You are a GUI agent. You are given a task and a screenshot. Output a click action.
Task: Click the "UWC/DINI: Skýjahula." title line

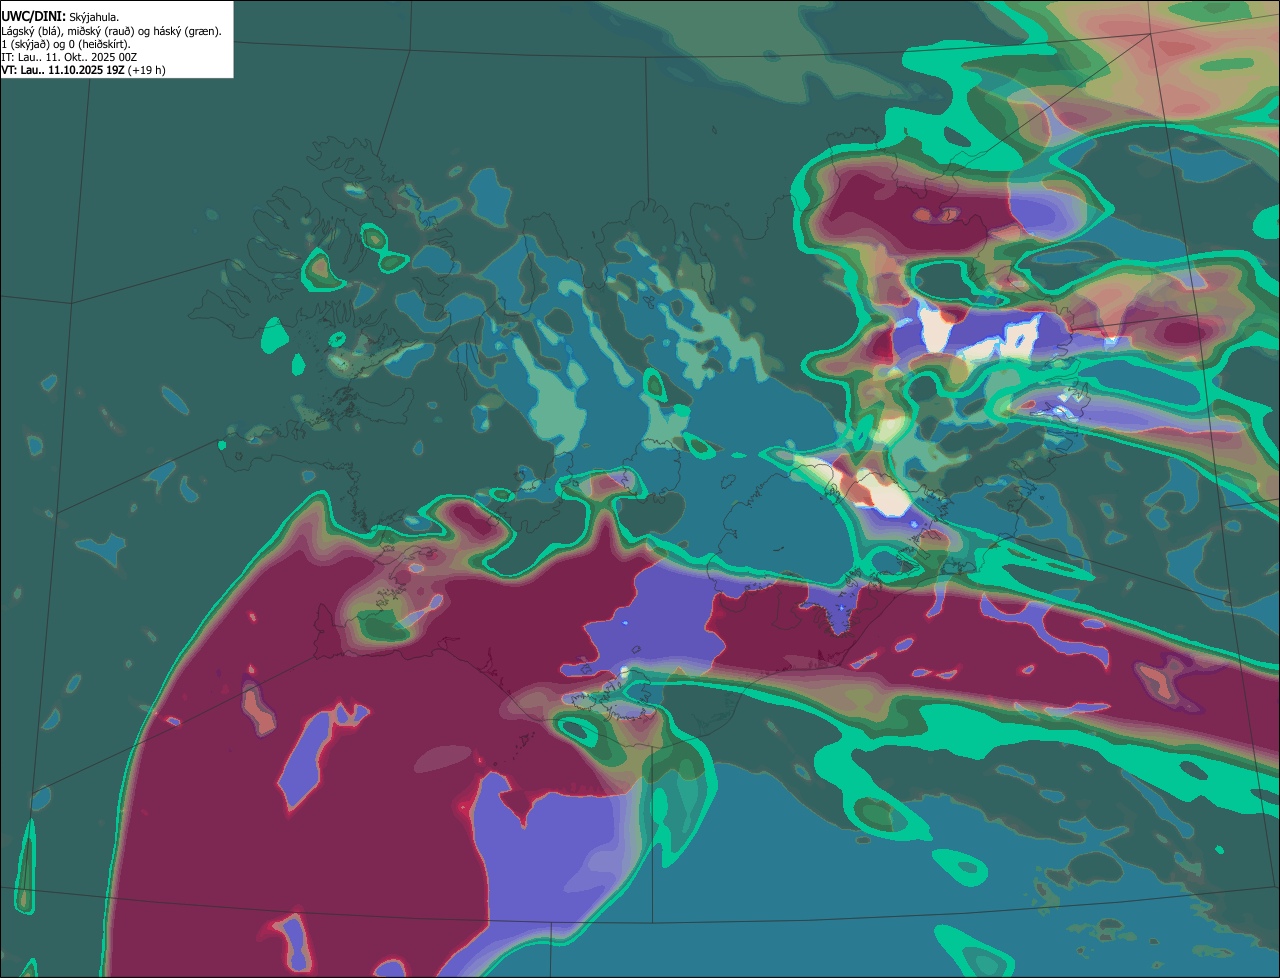pyautogui.click(x=60, y=17)
